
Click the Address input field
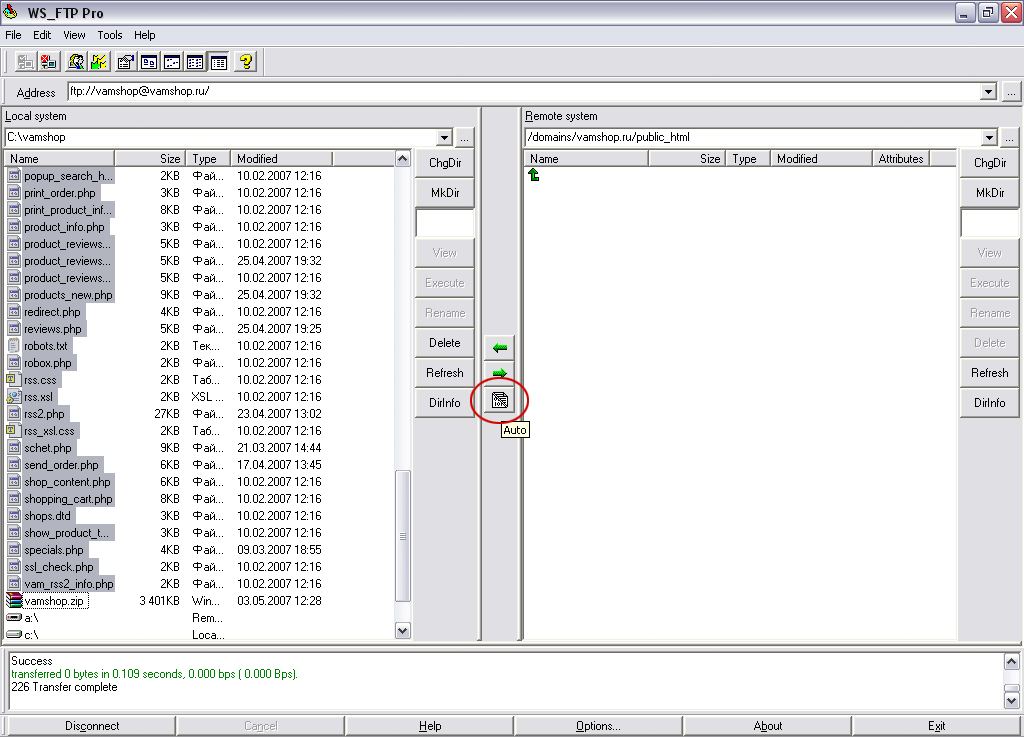click(x=523, y=92)
